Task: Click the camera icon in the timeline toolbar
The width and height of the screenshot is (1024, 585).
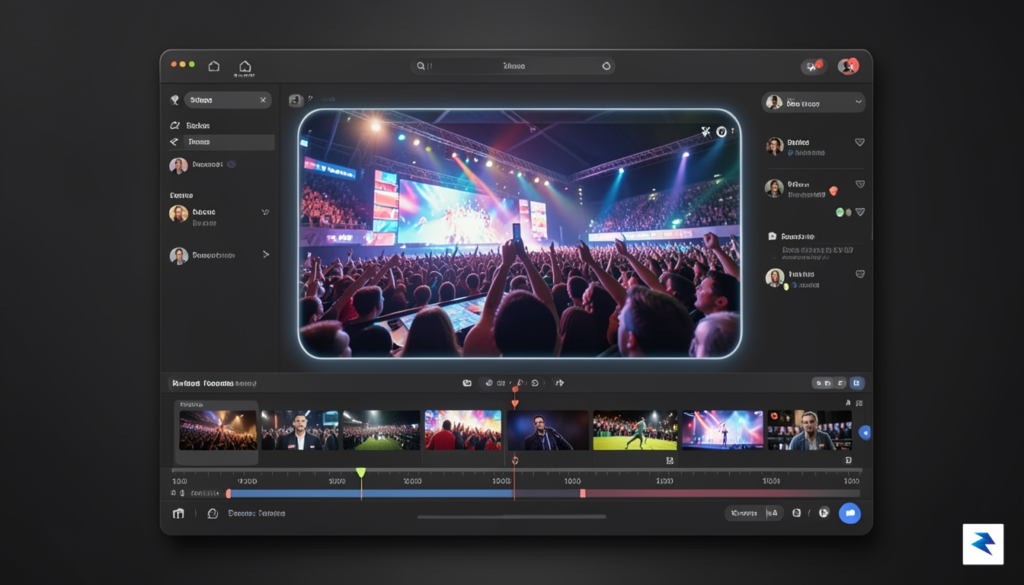Action: (x=467, y=383)
